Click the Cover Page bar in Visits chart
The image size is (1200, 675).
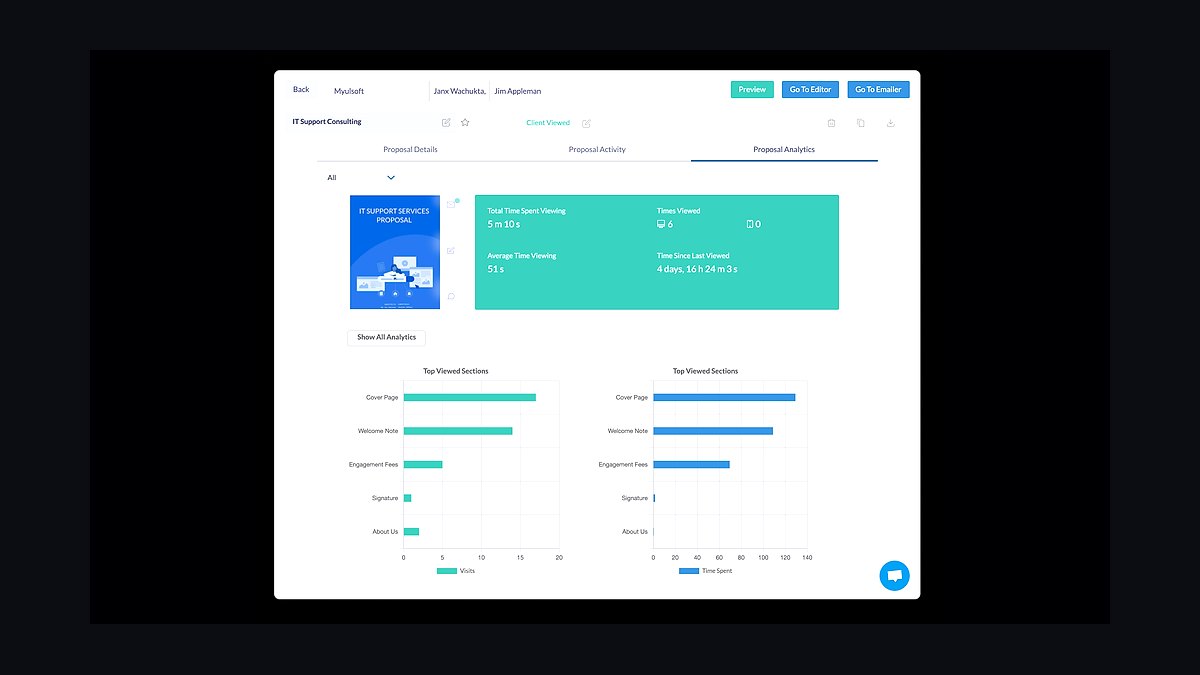(470, 397)
